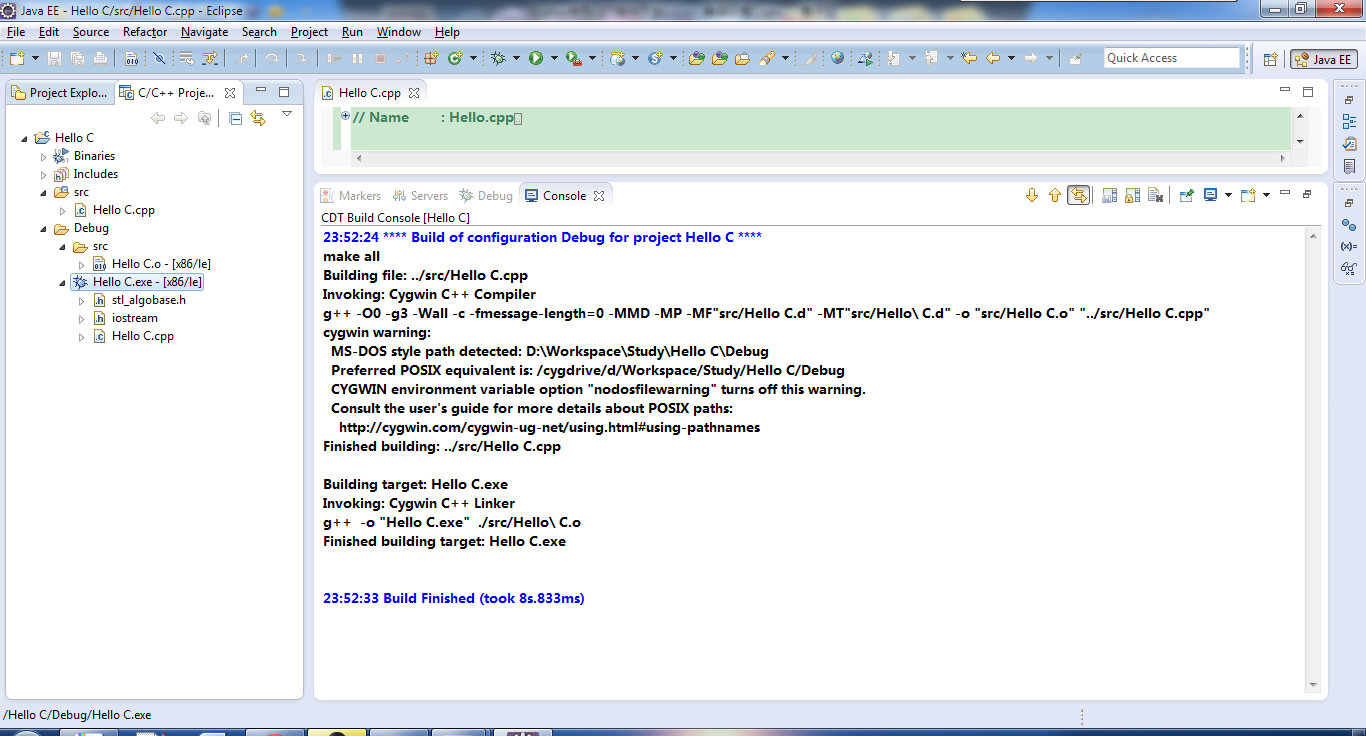Close the Console view tab
Viewport: 1366px width, 736px height.
click(x=599, y=196)
